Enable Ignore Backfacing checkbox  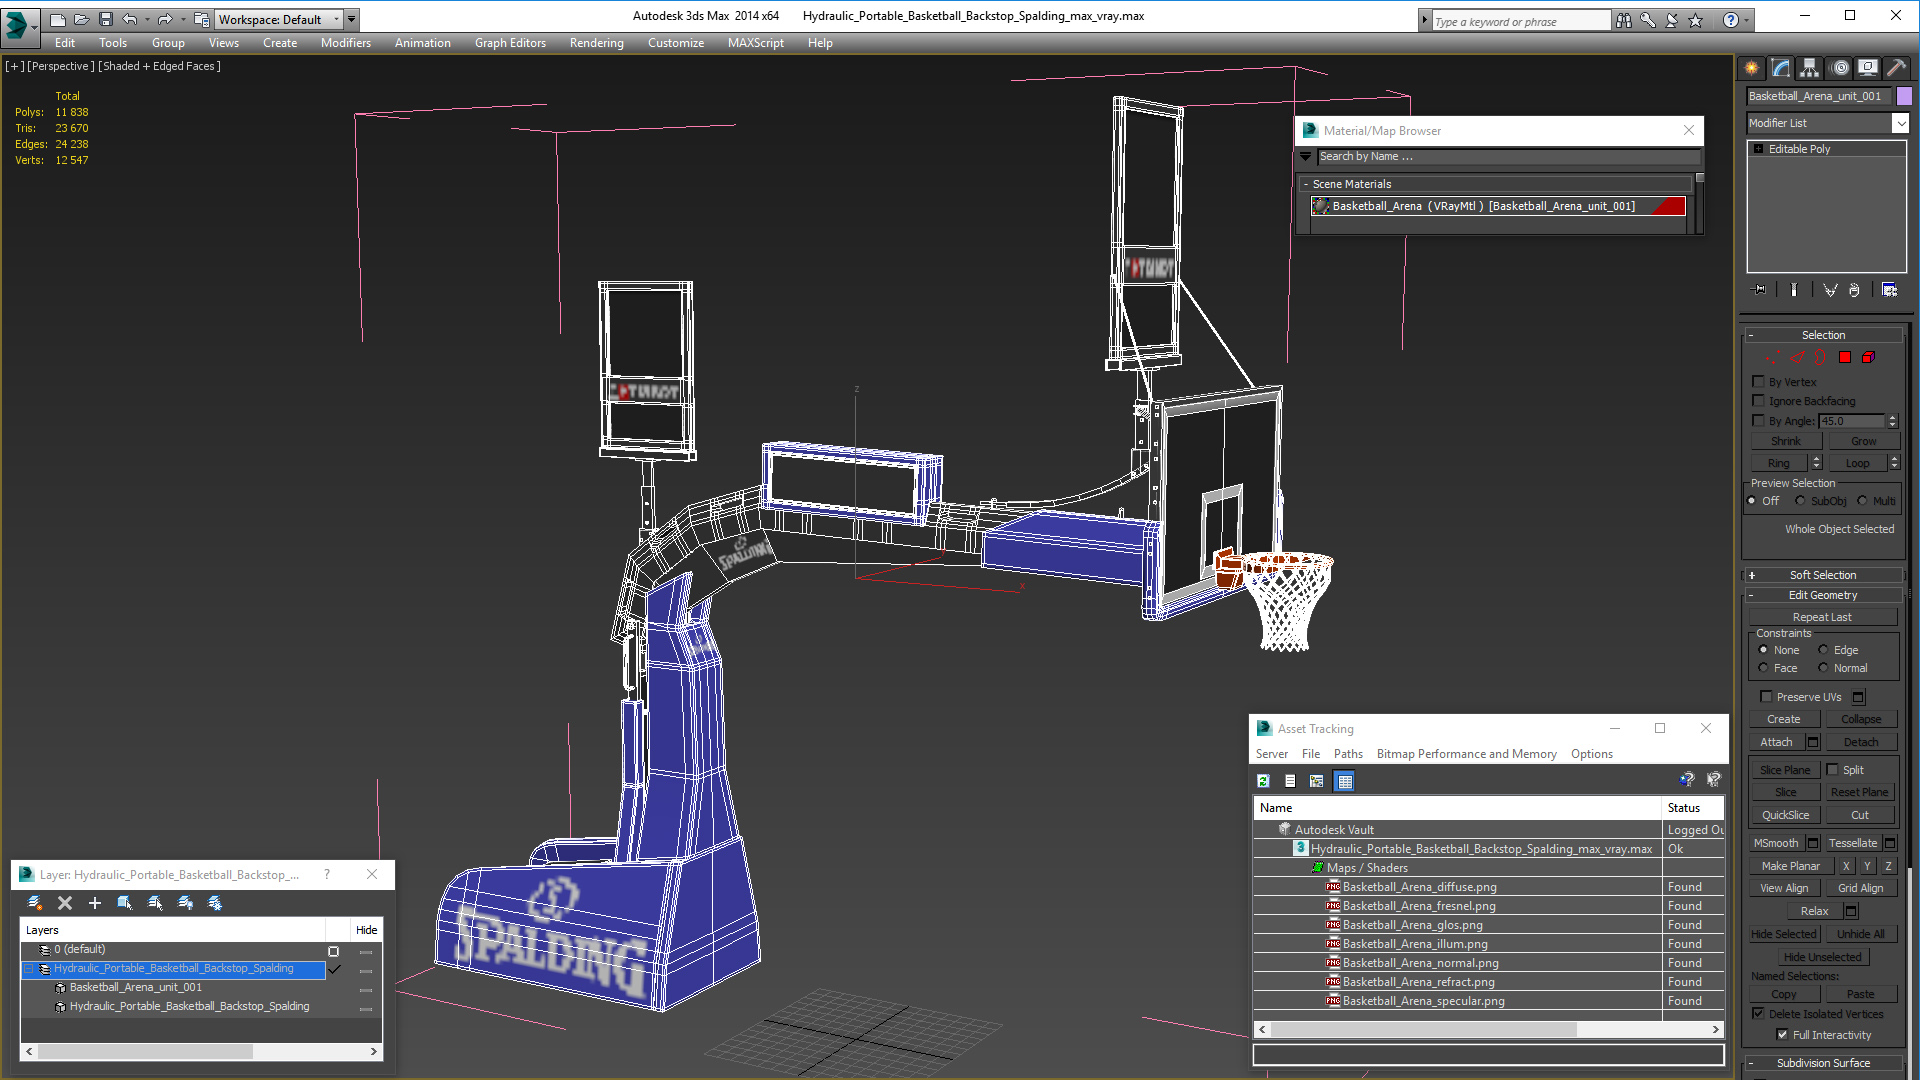point(1759,400)
